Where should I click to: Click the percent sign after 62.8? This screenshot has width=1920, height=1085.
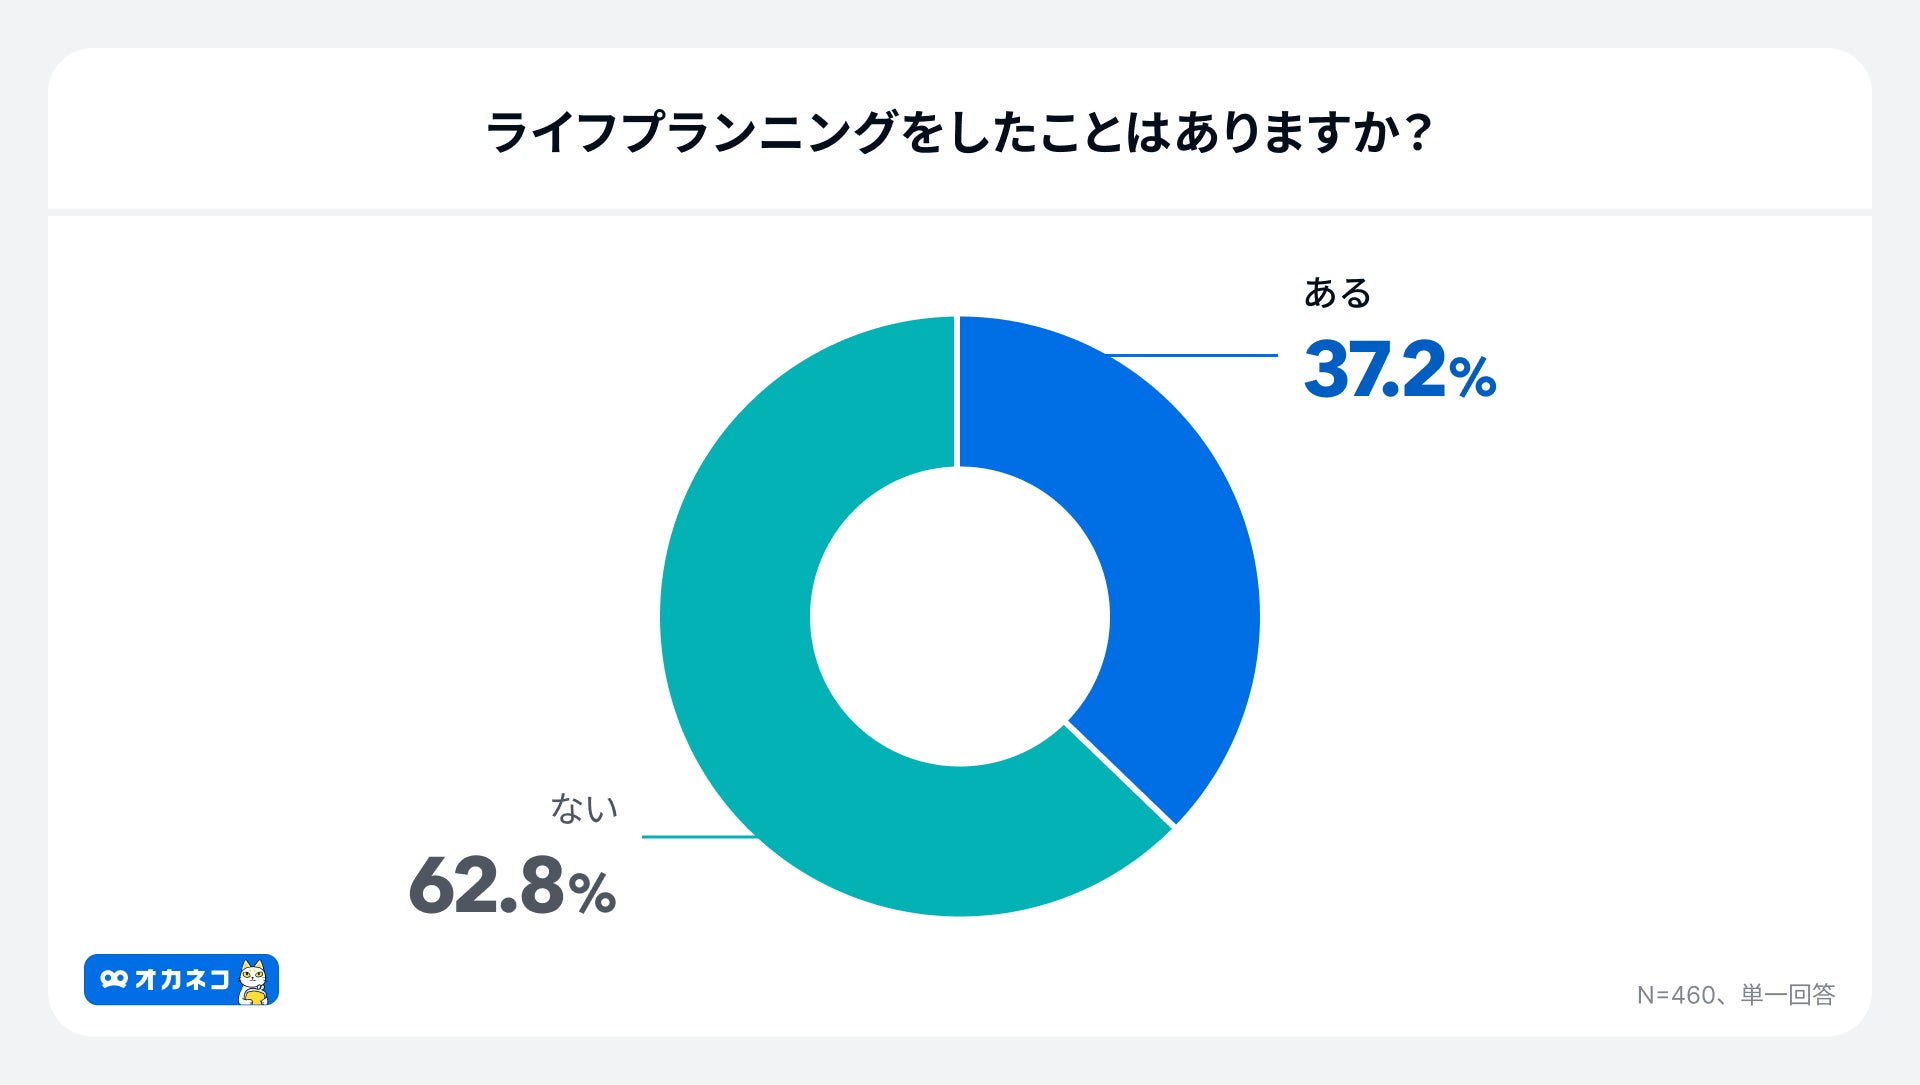click(x=592, y=893)
